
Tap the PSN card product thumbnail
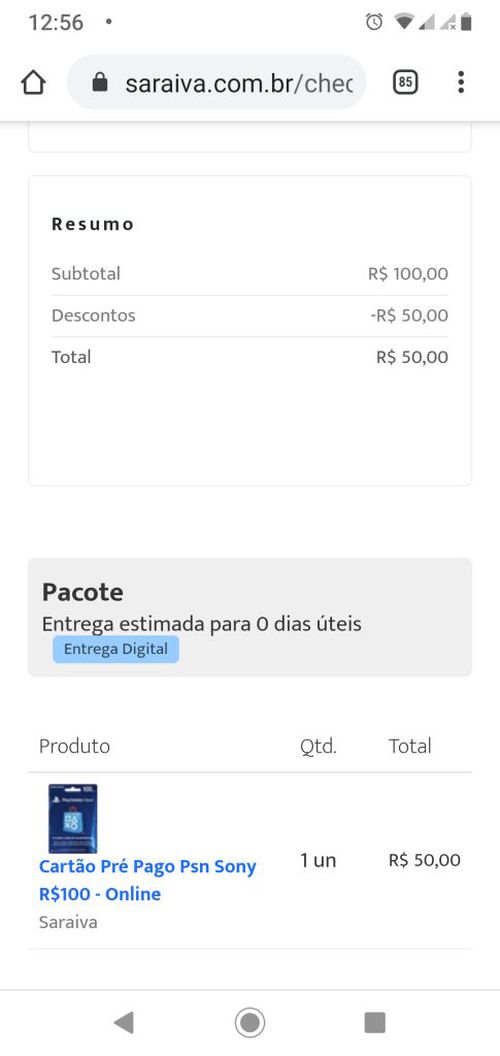click(73, 818)
